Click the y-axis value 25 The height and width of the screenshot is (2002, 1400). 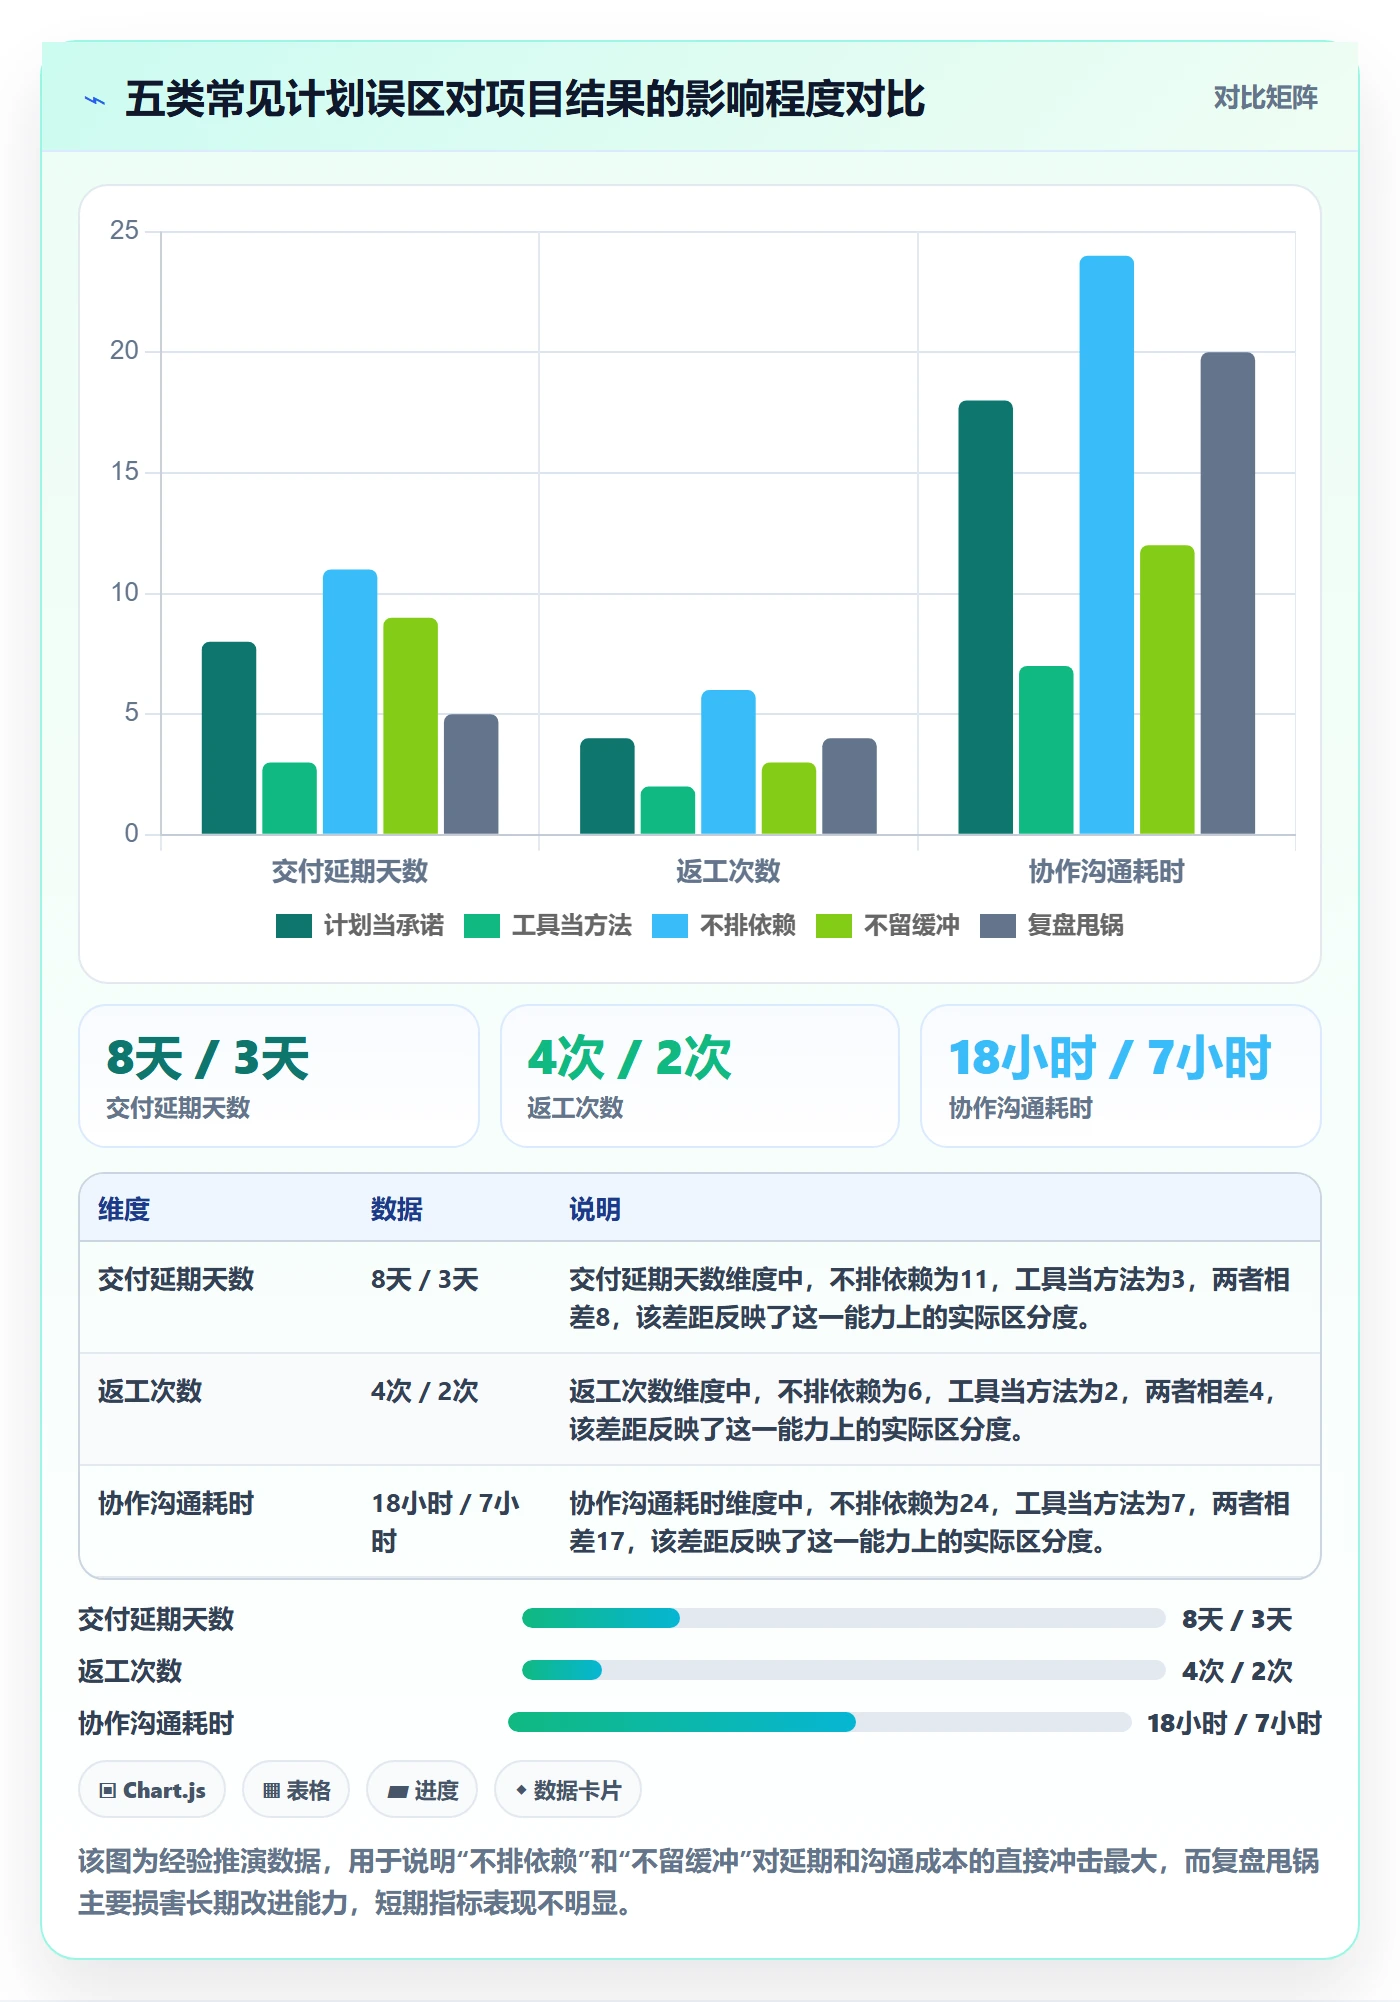pyautogui.click(x=124, y=231)
